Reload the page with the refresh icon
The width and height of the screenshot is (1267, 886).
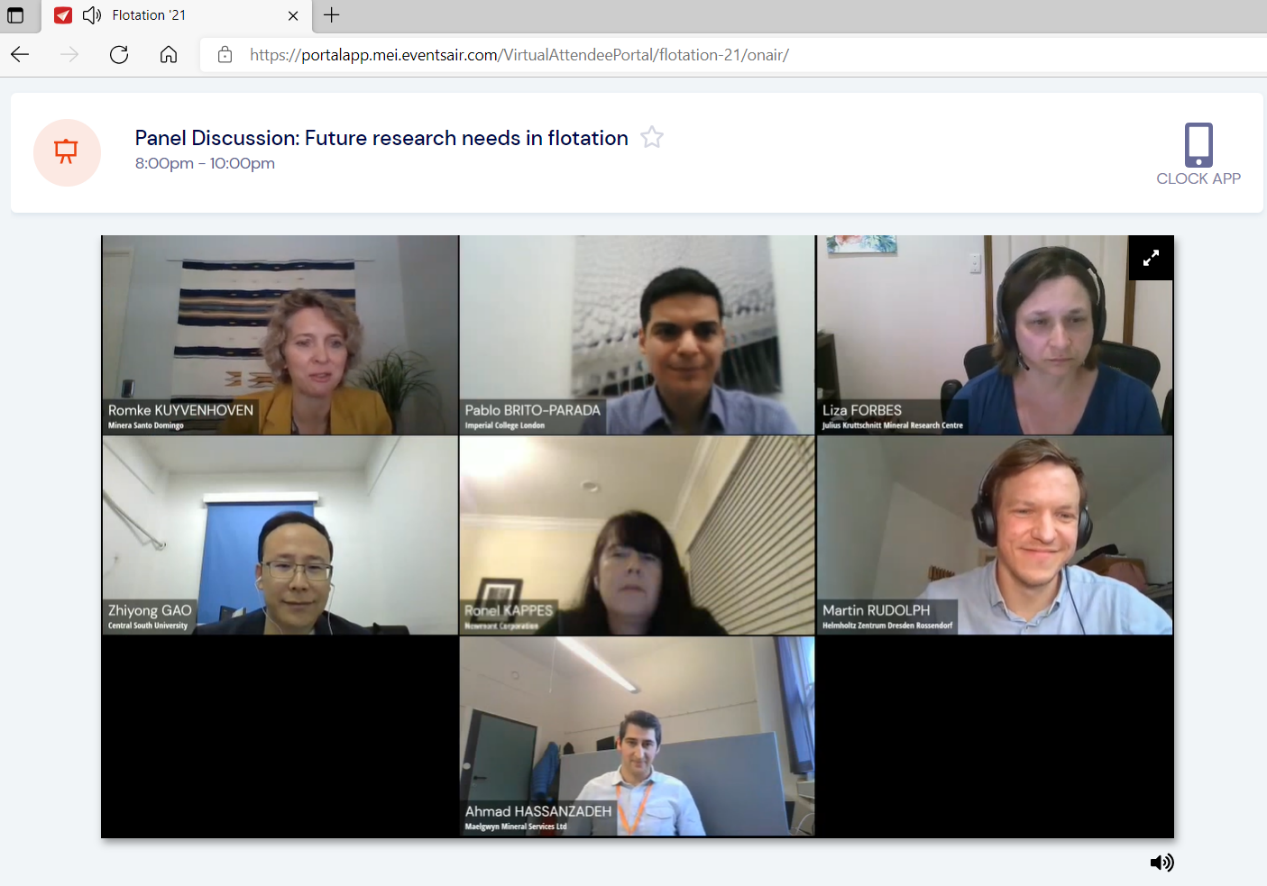119,54
